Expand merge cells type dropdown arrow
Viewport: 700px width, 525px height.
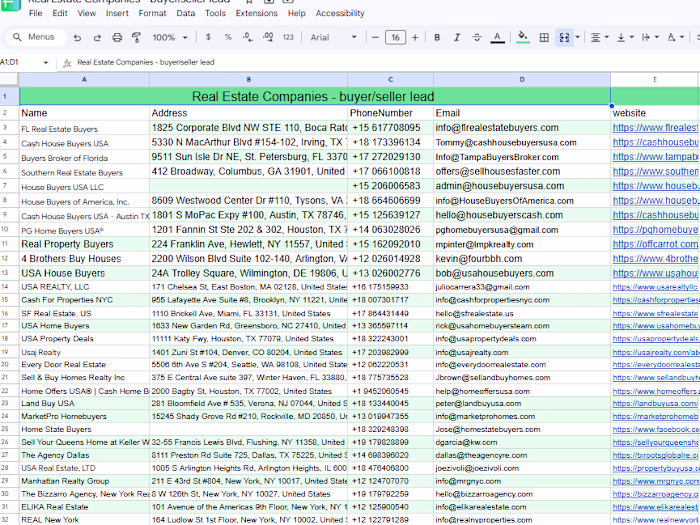click(x=578, y=38)
